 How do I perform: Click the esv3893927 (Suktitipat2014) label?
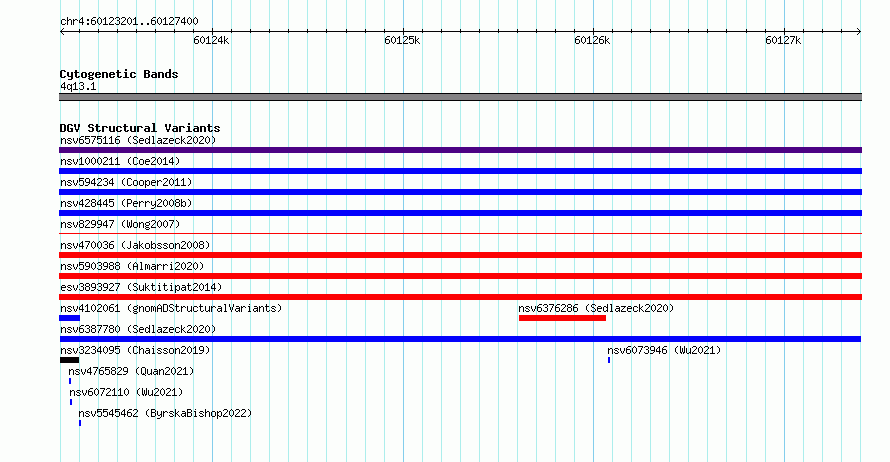(141, 287)
